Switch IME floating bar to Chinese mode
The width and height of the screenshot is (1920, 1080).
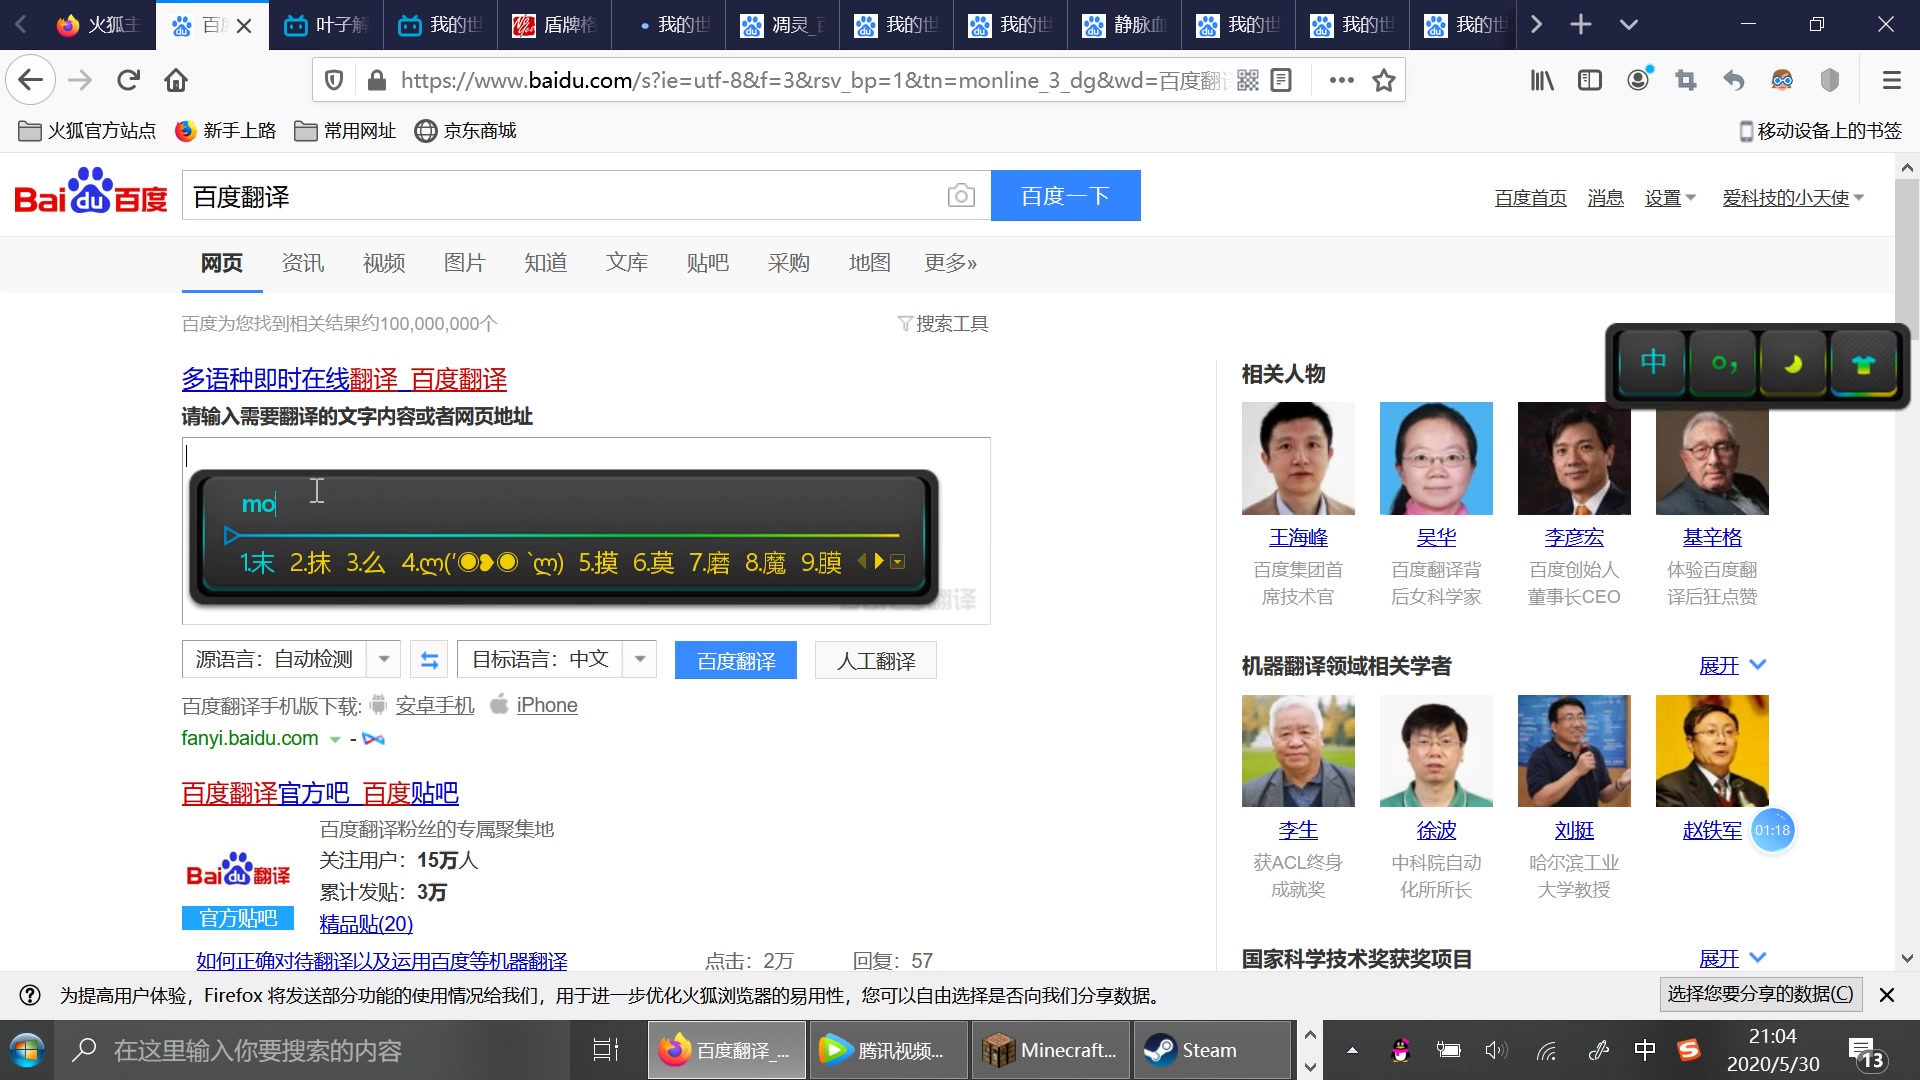pos(1653,362)
